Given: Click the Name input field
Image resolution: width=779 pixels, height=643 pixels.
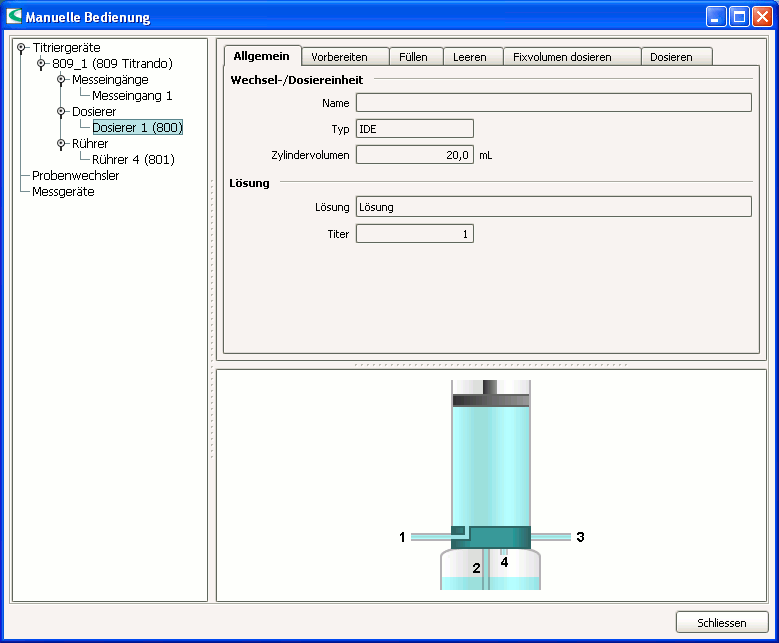Looking at the screenshot, I should [x=553, y=102].
